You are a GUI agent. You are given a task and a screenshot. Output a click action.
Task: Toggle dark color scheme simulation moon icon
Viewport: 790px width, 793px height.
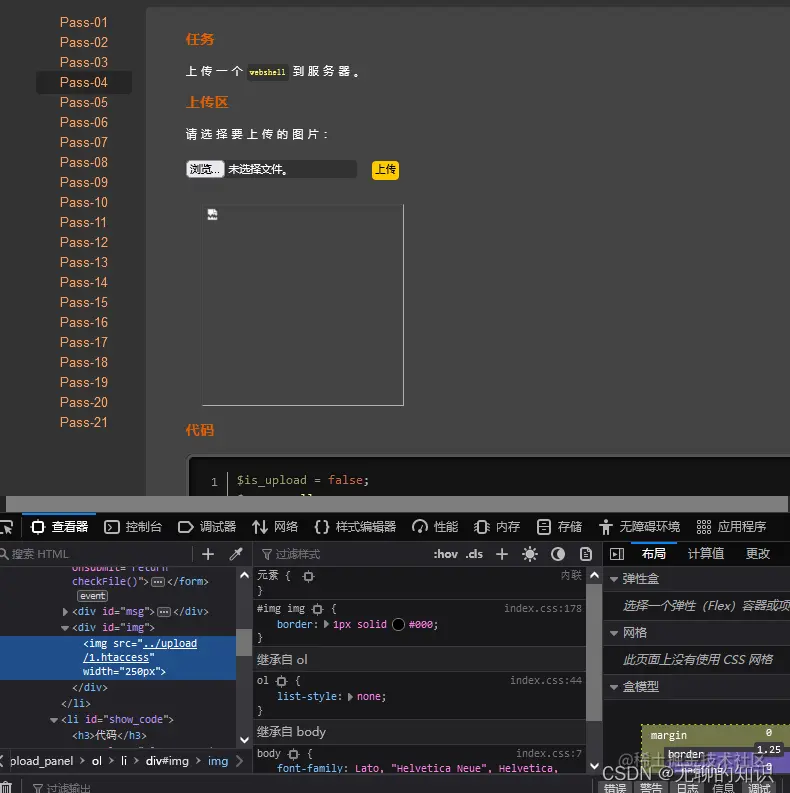[558, 554]
